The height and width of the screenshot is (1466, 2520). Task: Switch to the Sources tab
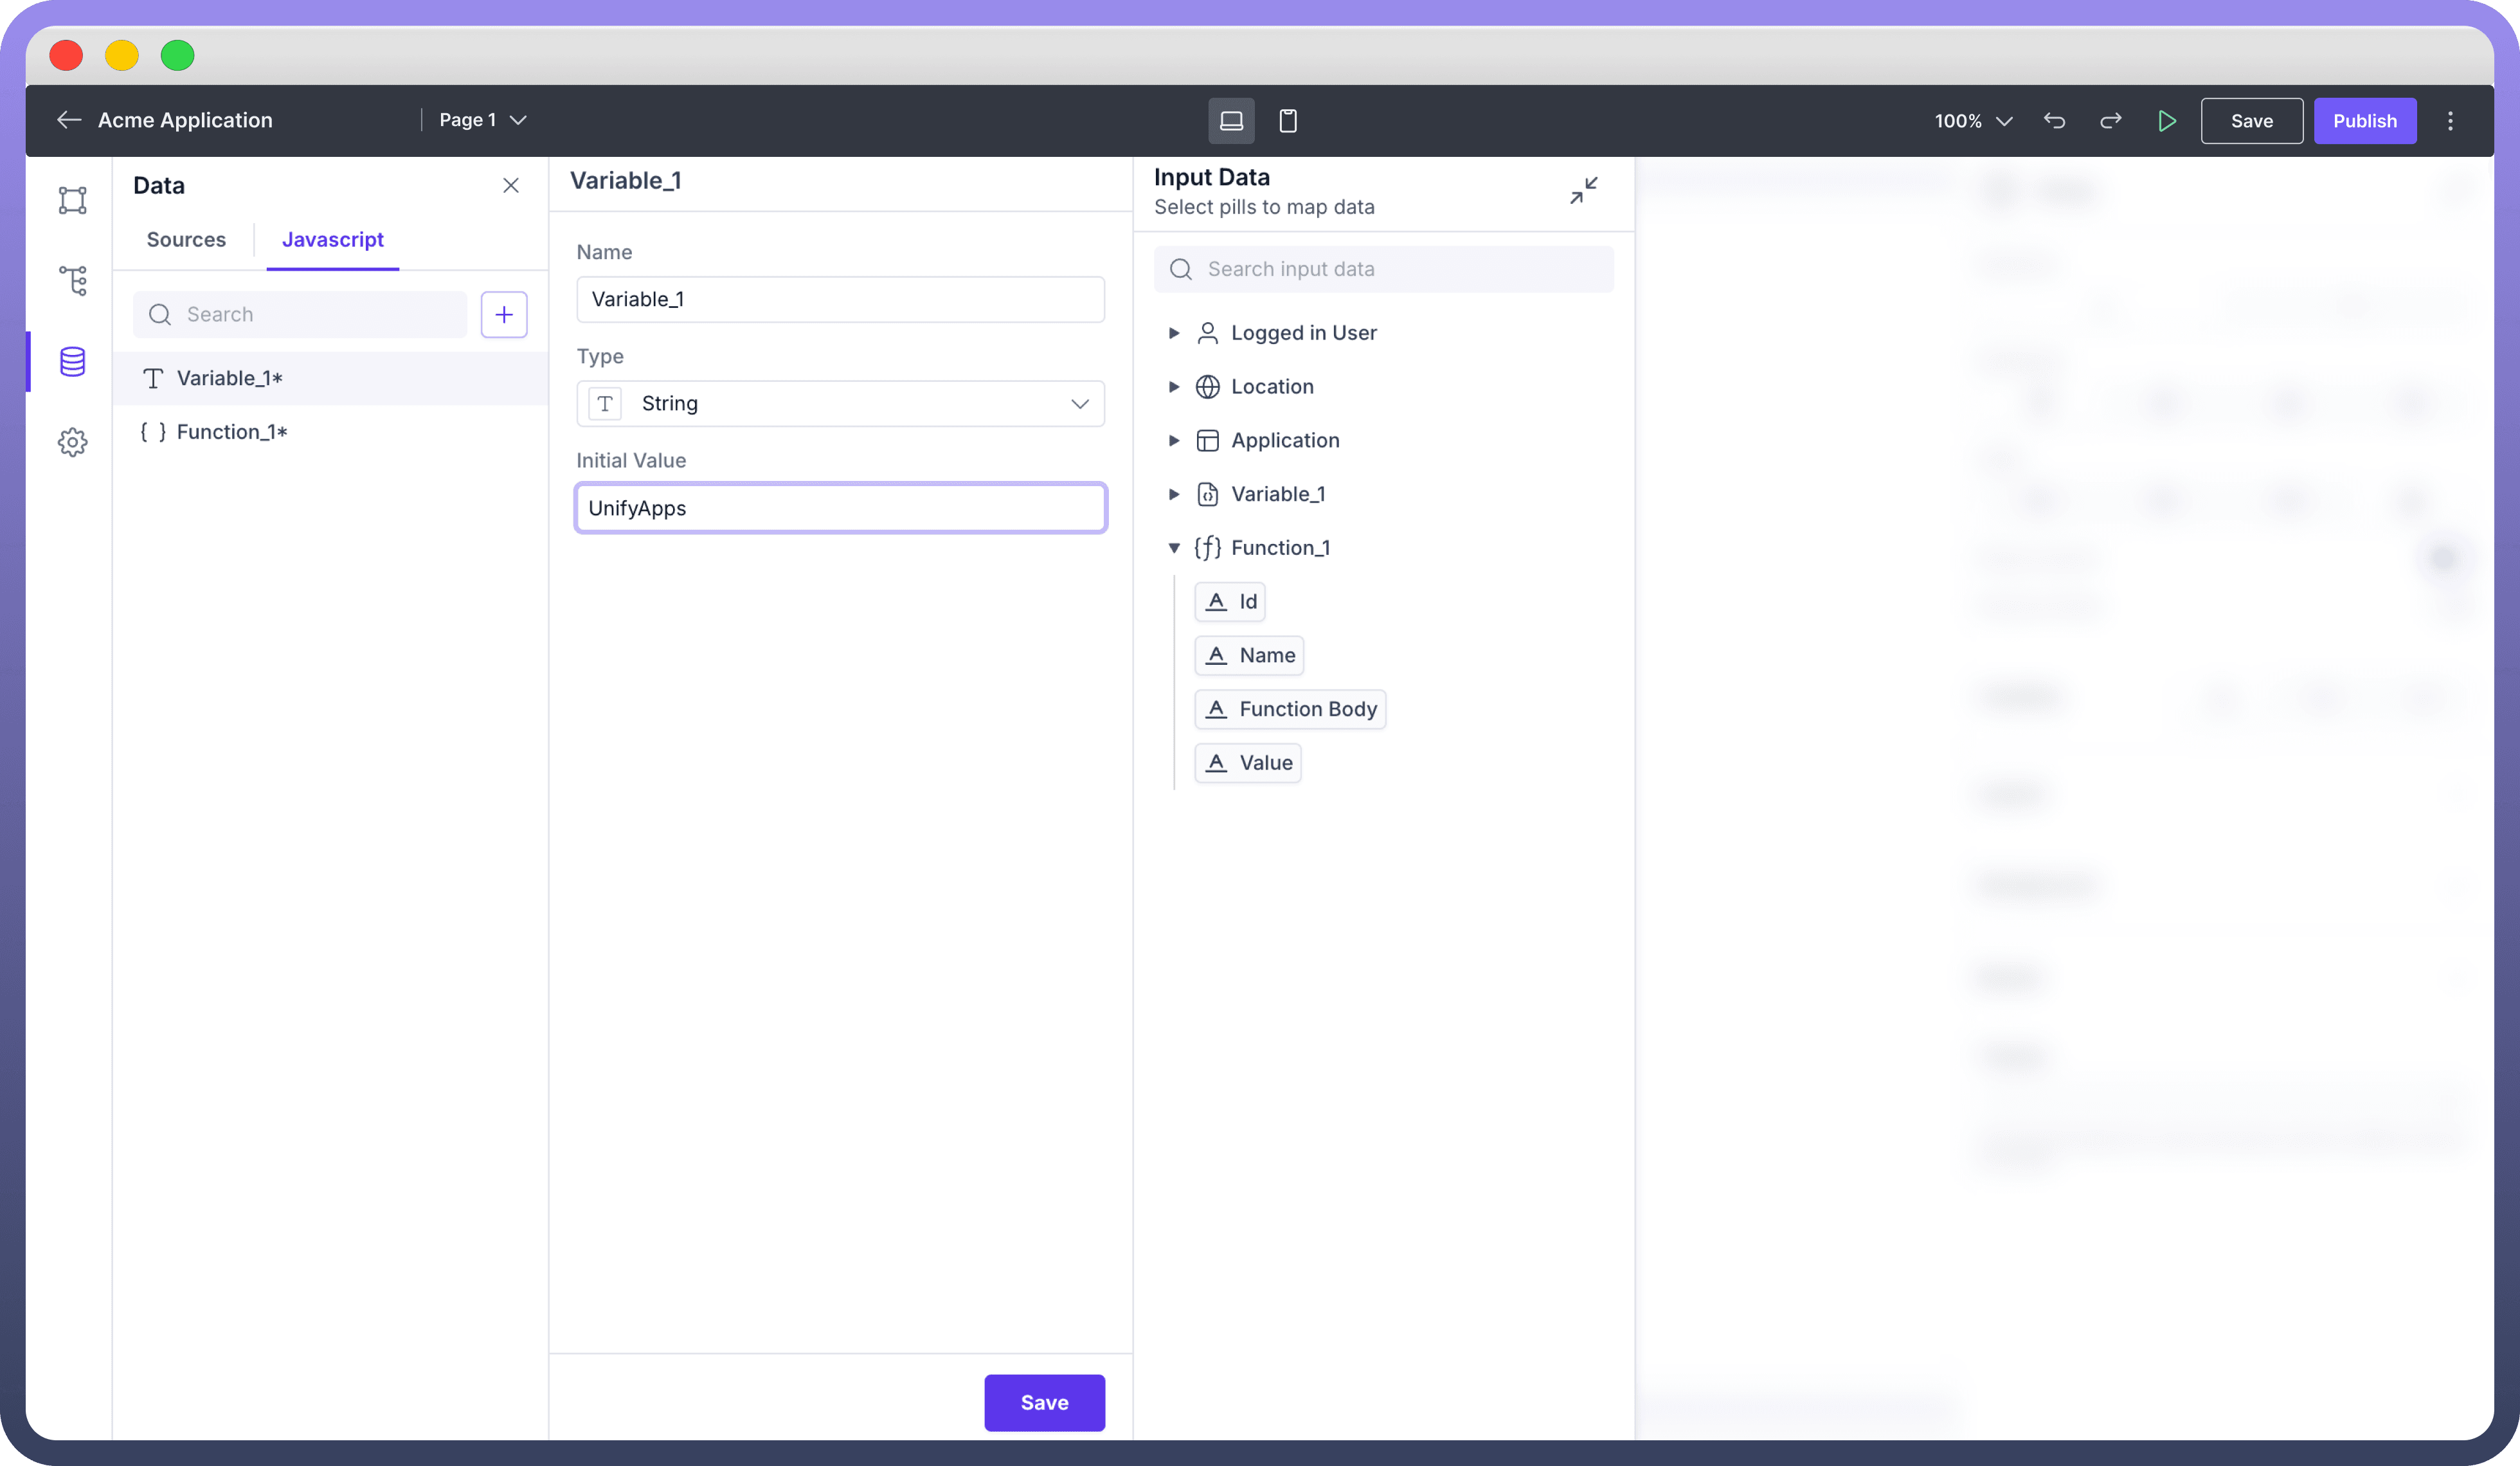click(x=186, y=240)
